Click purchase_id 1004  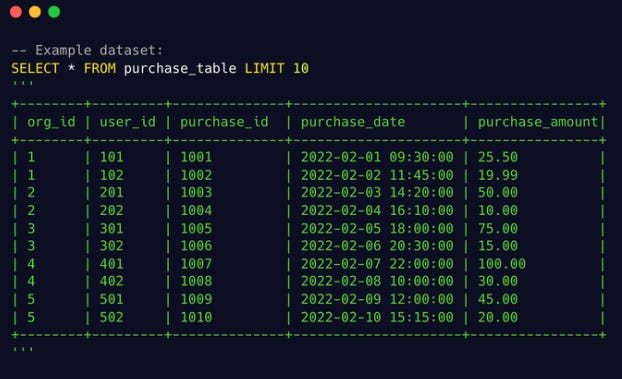pyautogui.click(x=196, y=210)
